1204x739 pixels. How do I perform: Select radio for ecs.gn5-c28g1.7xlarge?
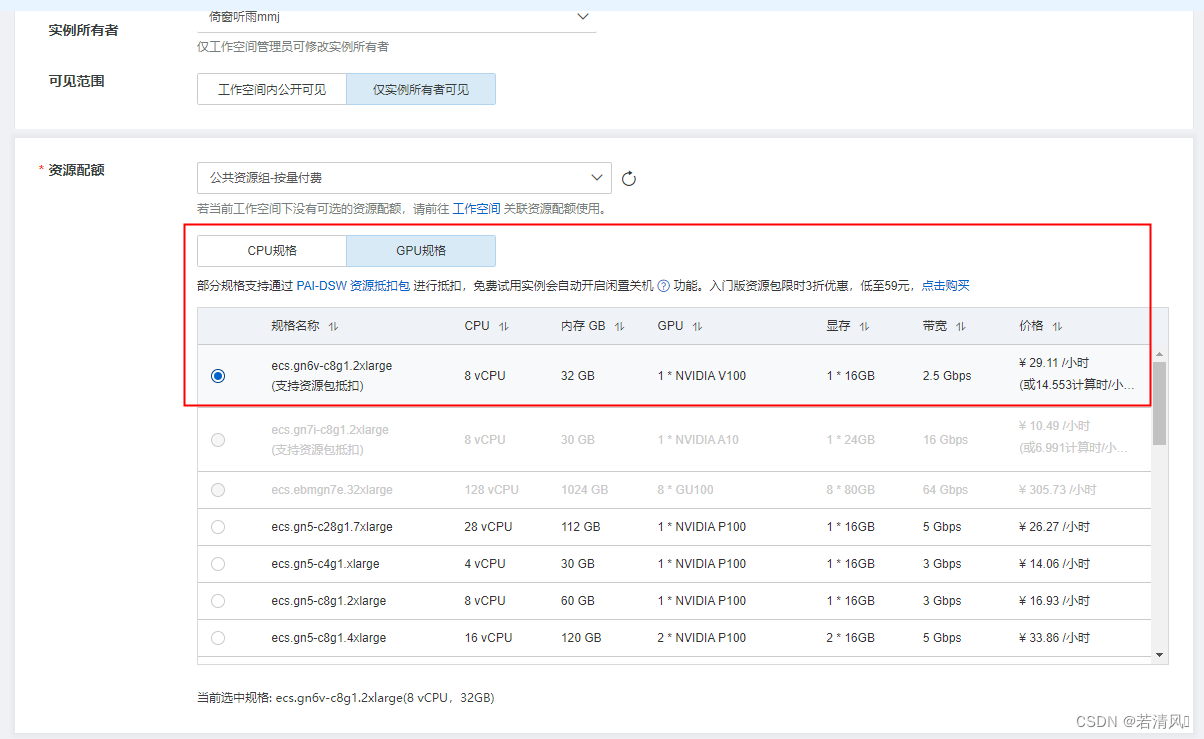point(218,527)
